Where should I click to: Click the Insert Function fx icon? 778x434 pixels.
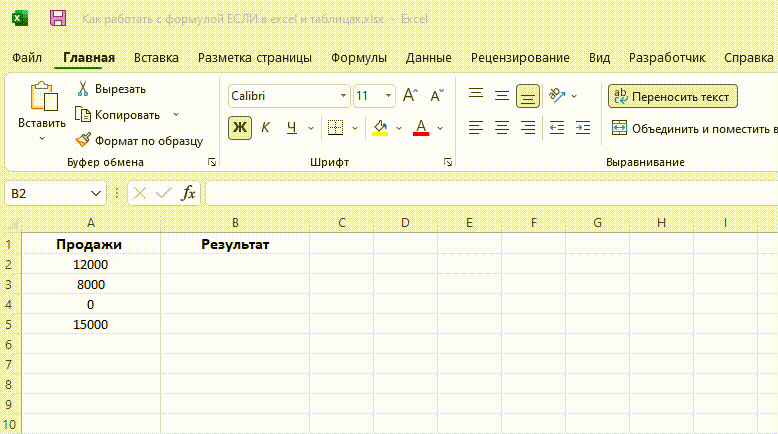point(188,193)
